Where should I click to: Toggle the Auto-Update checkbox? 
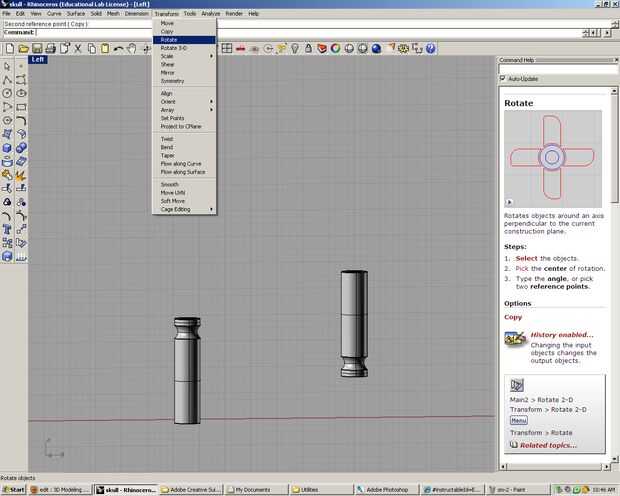click(503, 78)
